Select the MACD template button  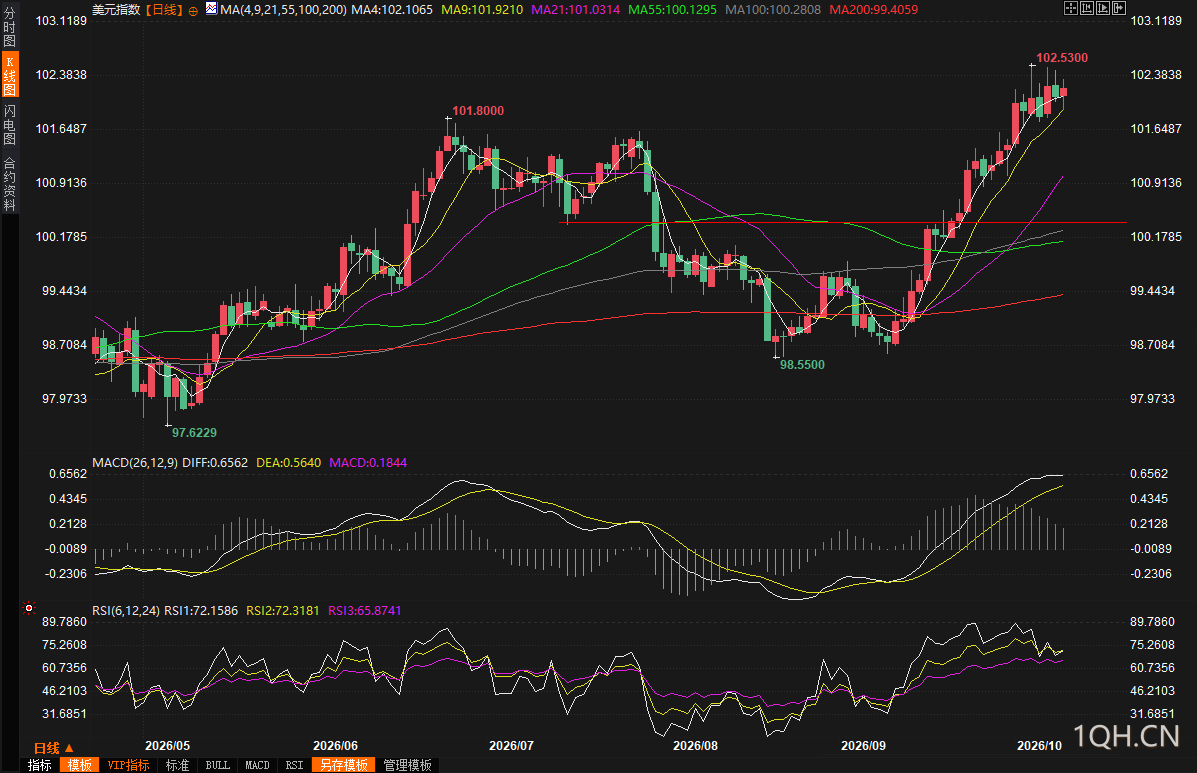257,765
